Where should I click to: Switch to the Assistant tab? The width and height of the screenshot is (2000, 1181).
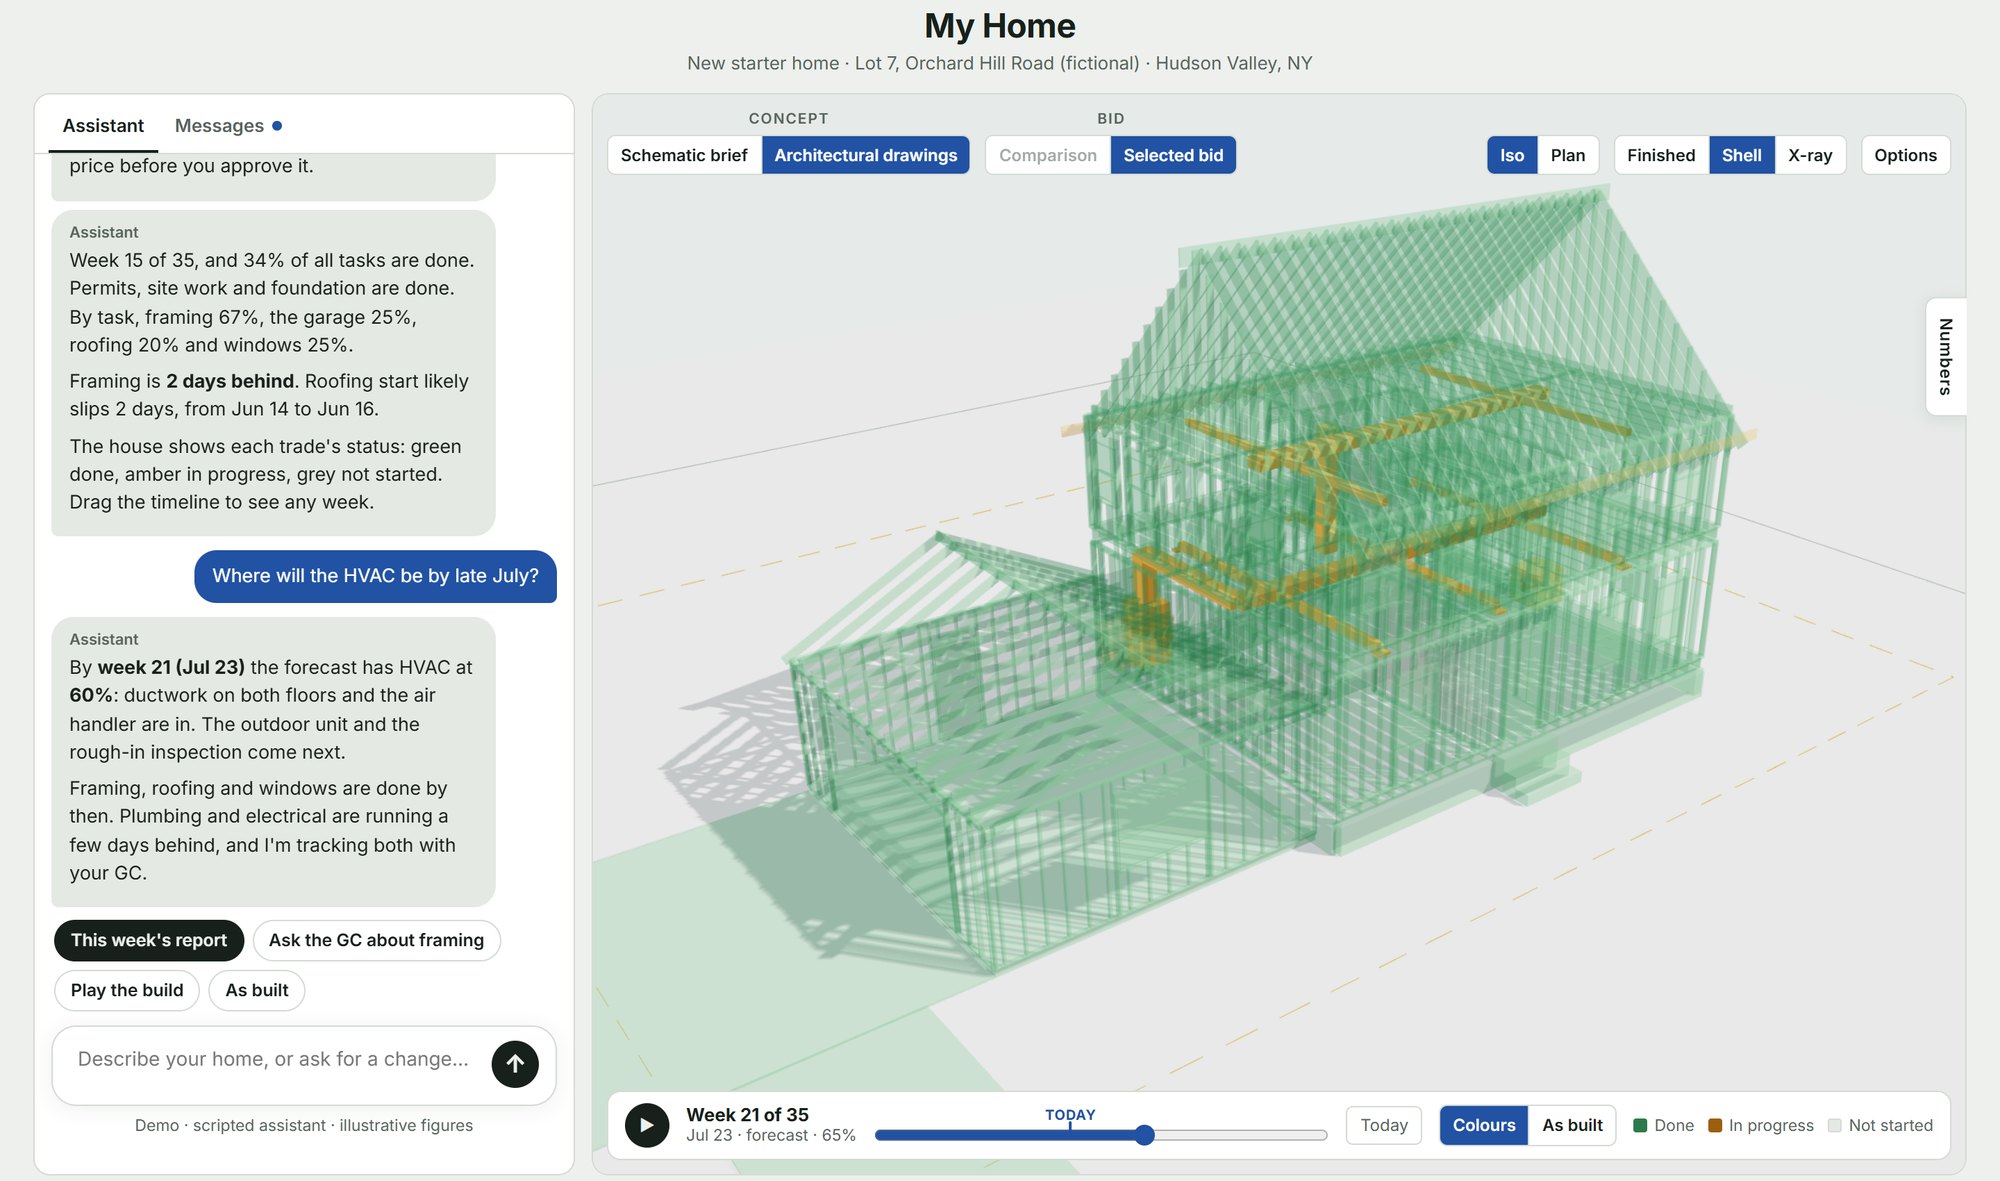(x=103, y=126)
